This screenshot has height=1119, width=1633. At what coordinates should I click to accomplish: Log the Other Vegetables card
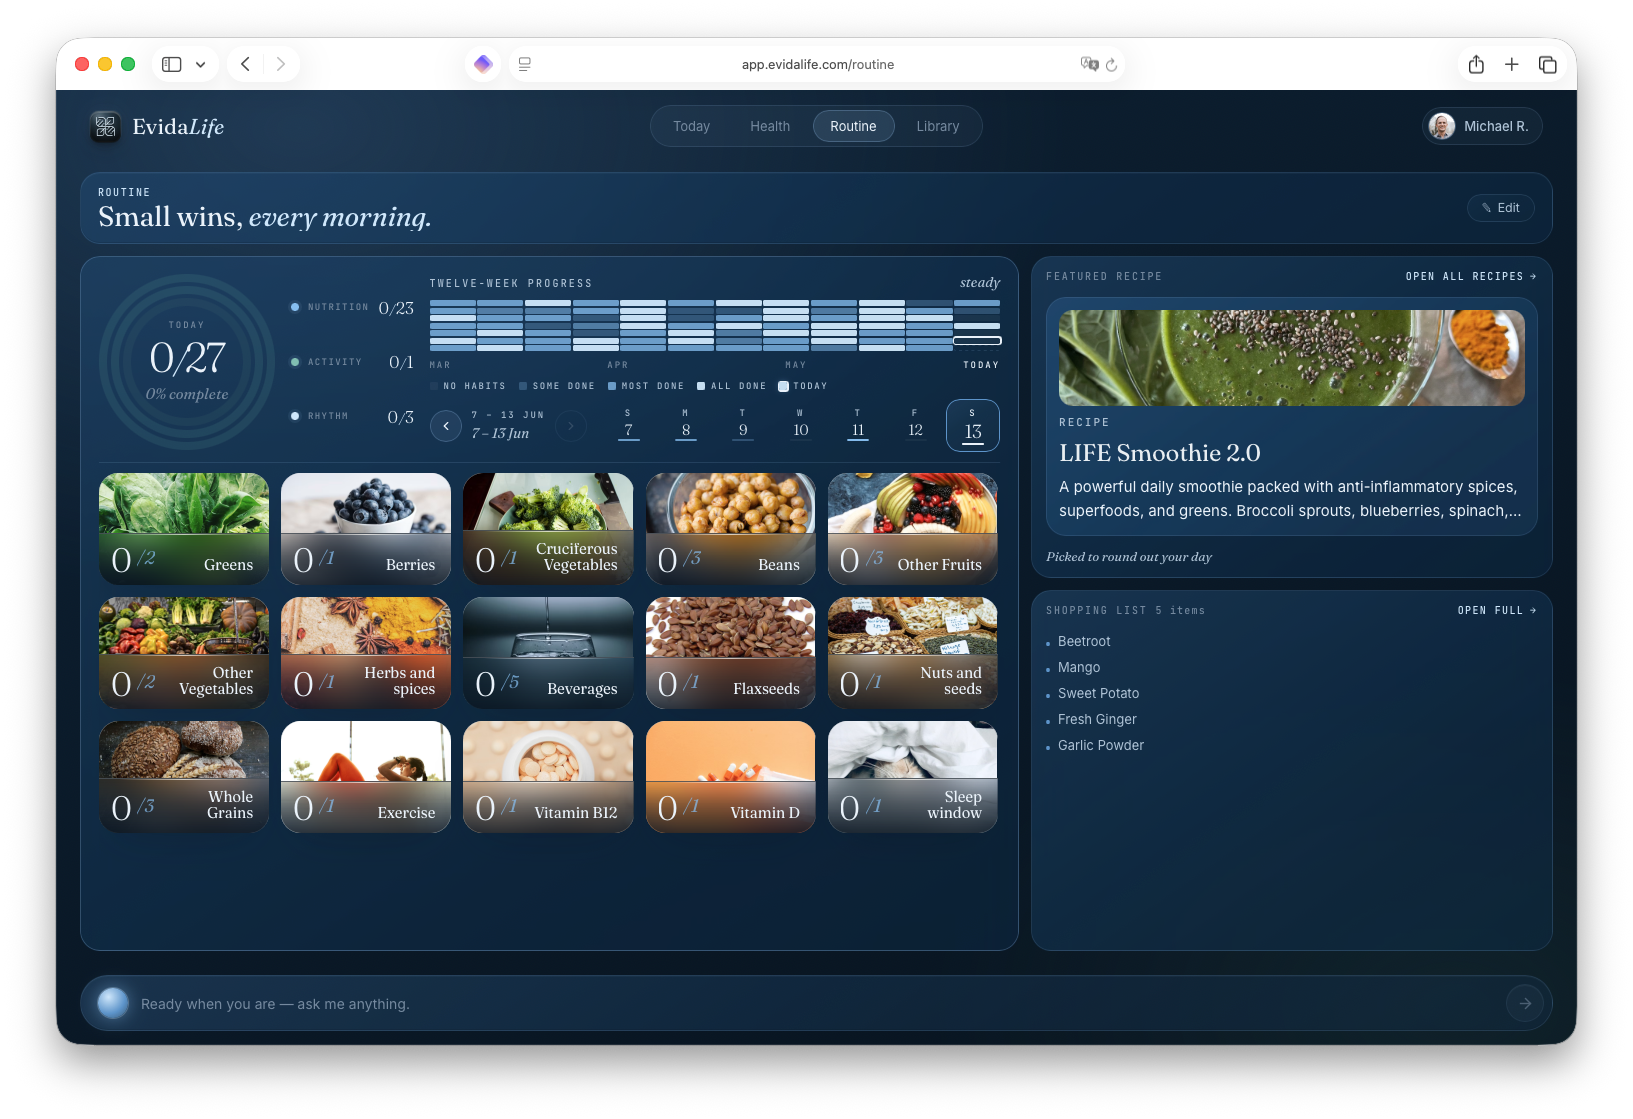point(184,653)
